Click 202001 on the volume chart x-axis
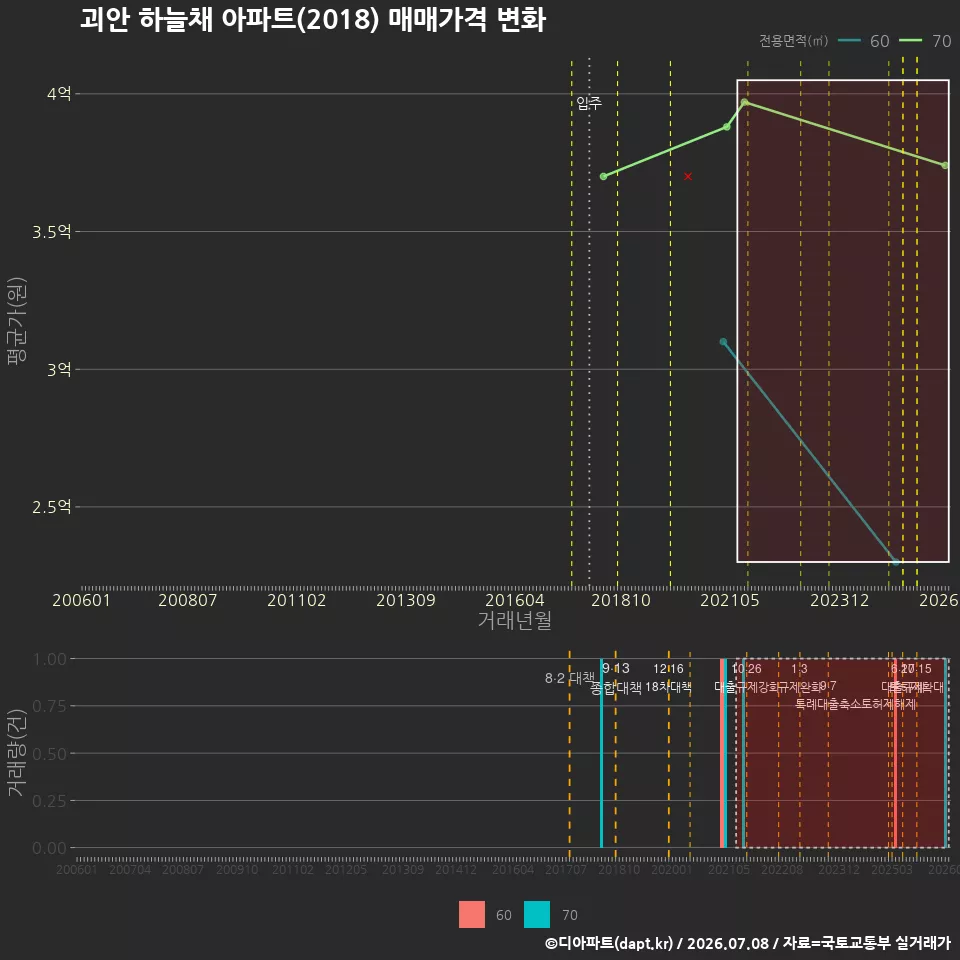Viewport: 960px width, 960px height. 672,869
